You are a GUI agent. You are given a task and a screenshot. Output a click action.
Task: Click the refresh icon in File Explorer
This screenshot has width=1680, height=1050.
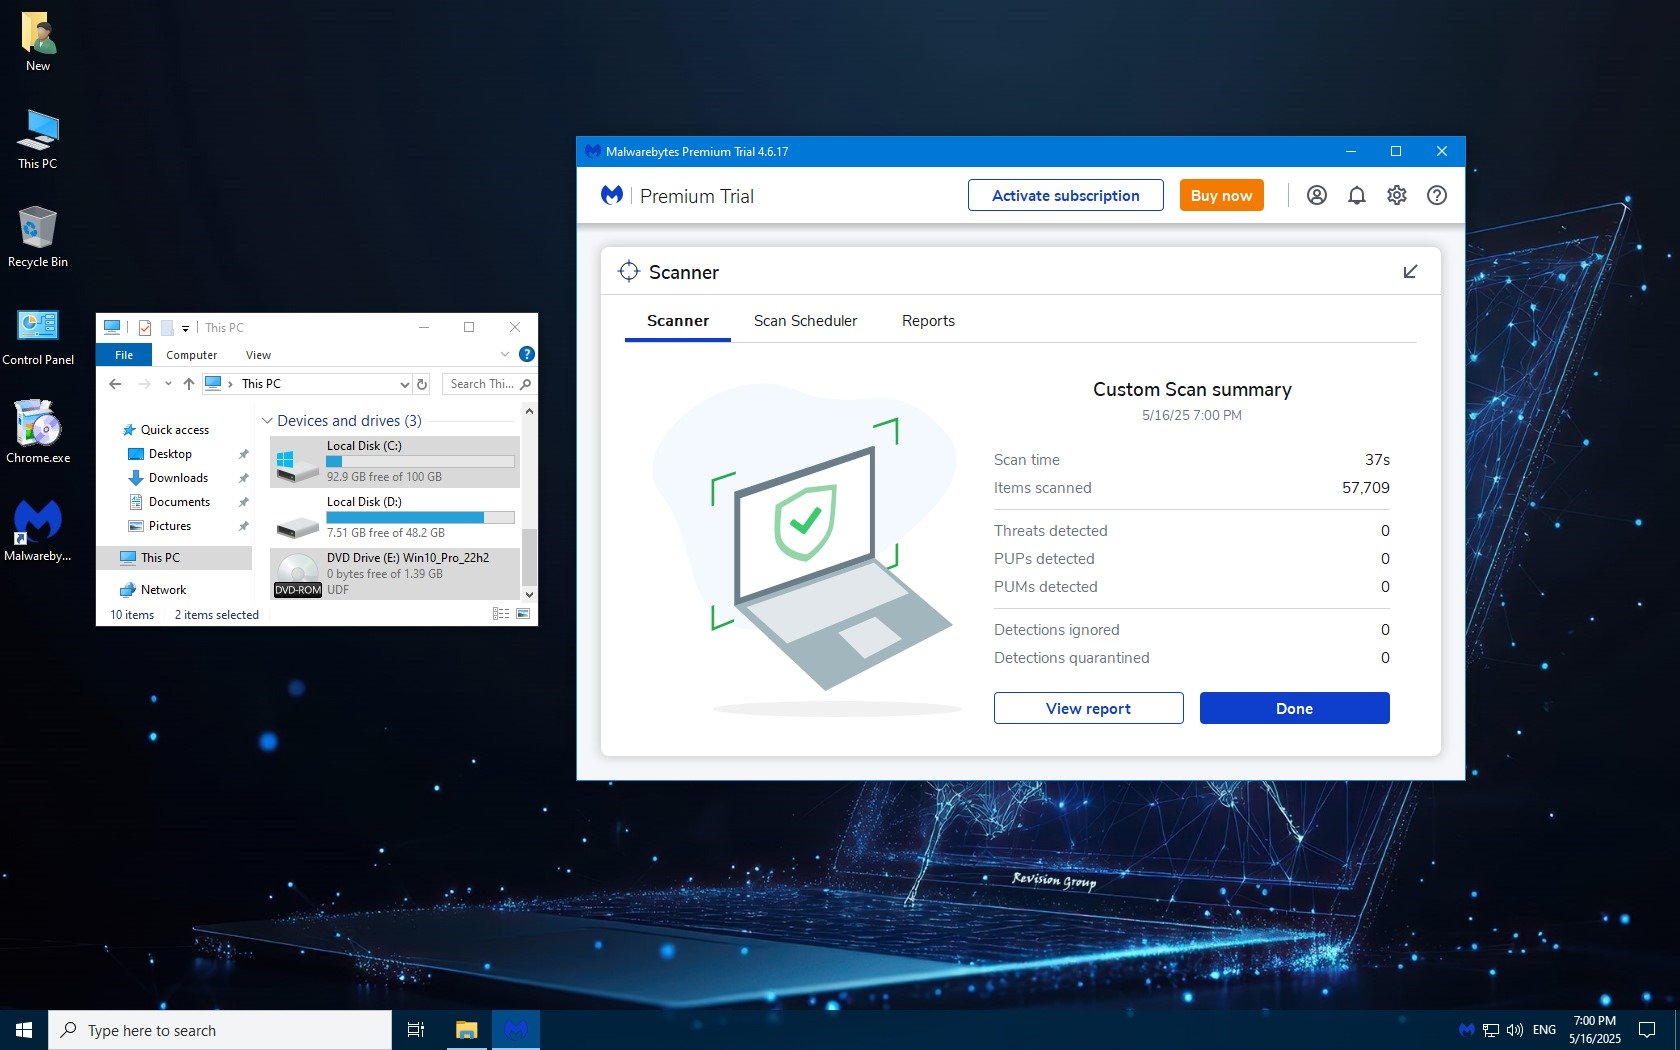[422, 384]
